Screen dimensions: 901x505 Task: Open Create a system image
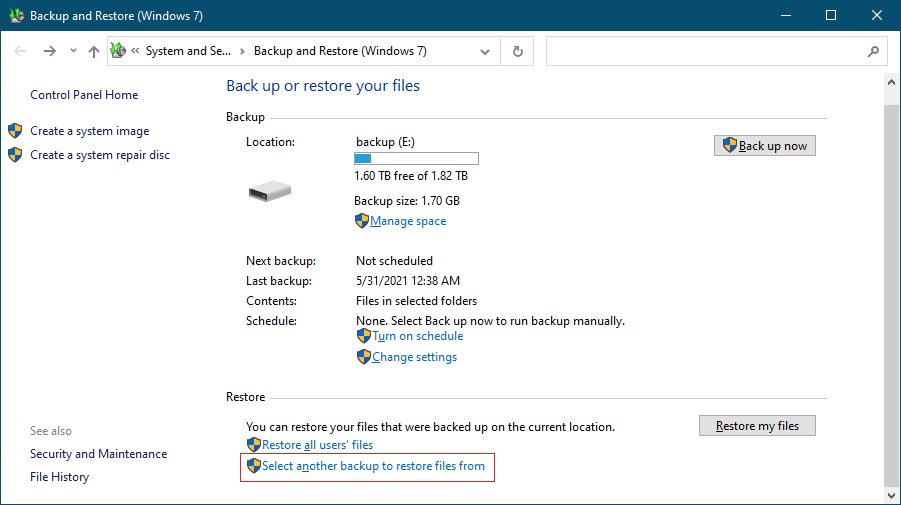90,131
